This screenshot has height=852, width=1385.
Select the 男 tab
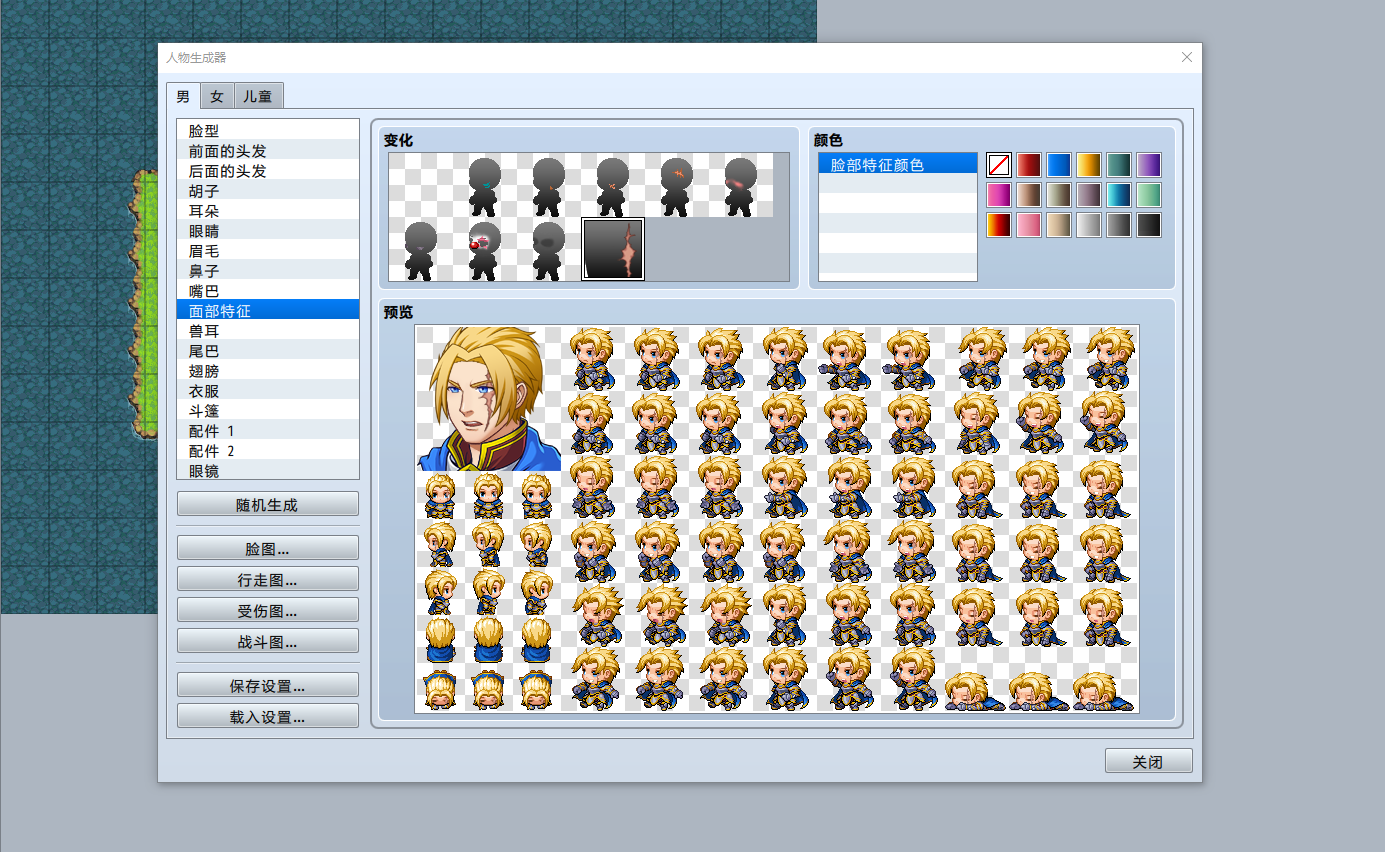(183, 96)
